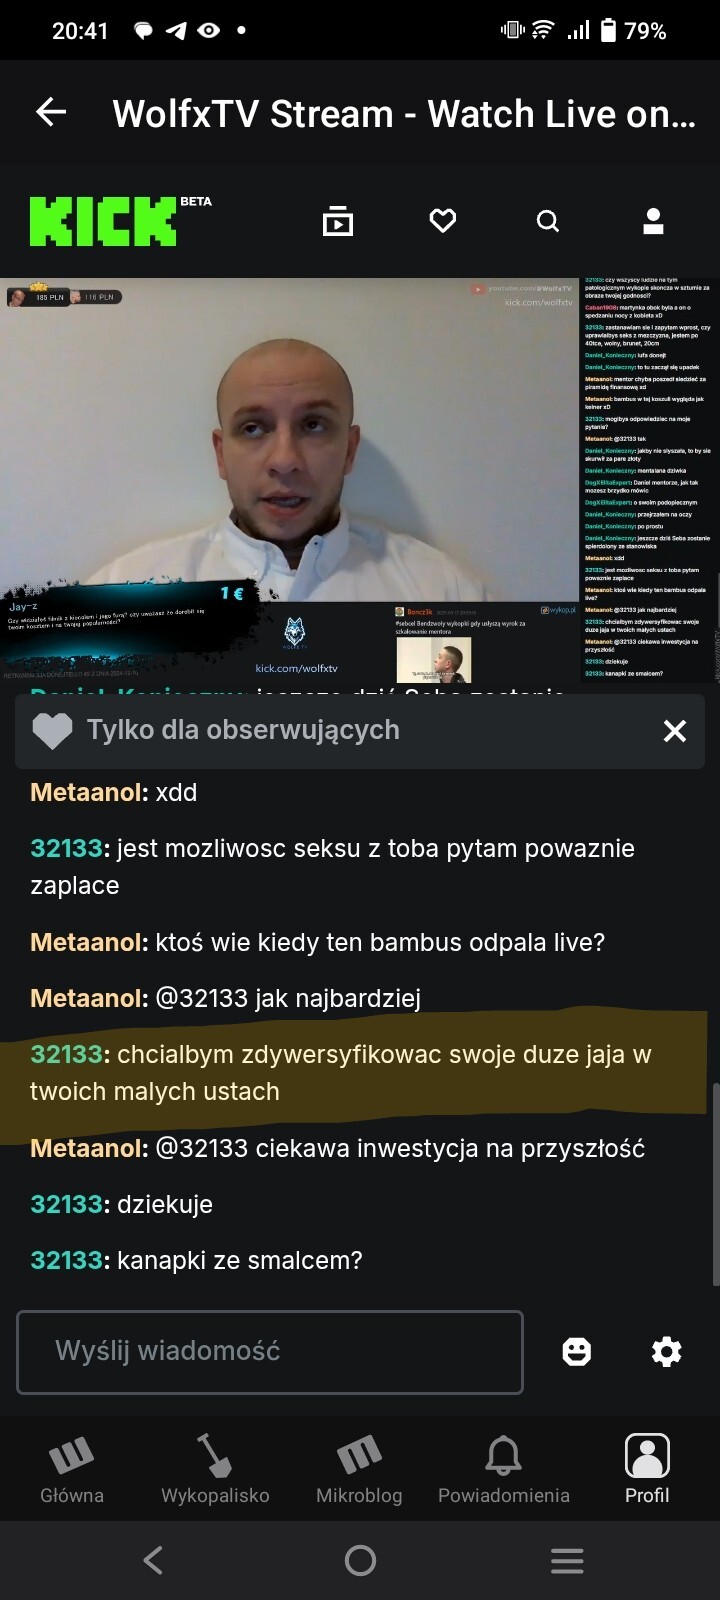Open the Kick browse streams icon
The image size is (720, 1600).
tap(338, 221)
